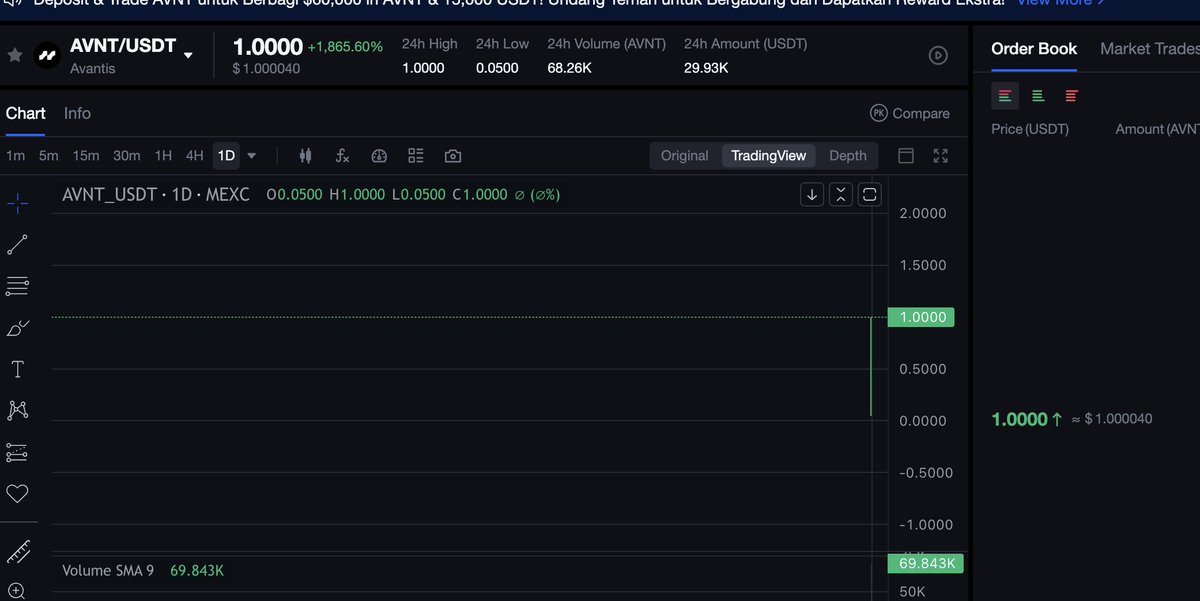
Task: Collapse the chart pane with the double-chevron button
Action: [x=841, y=194]
